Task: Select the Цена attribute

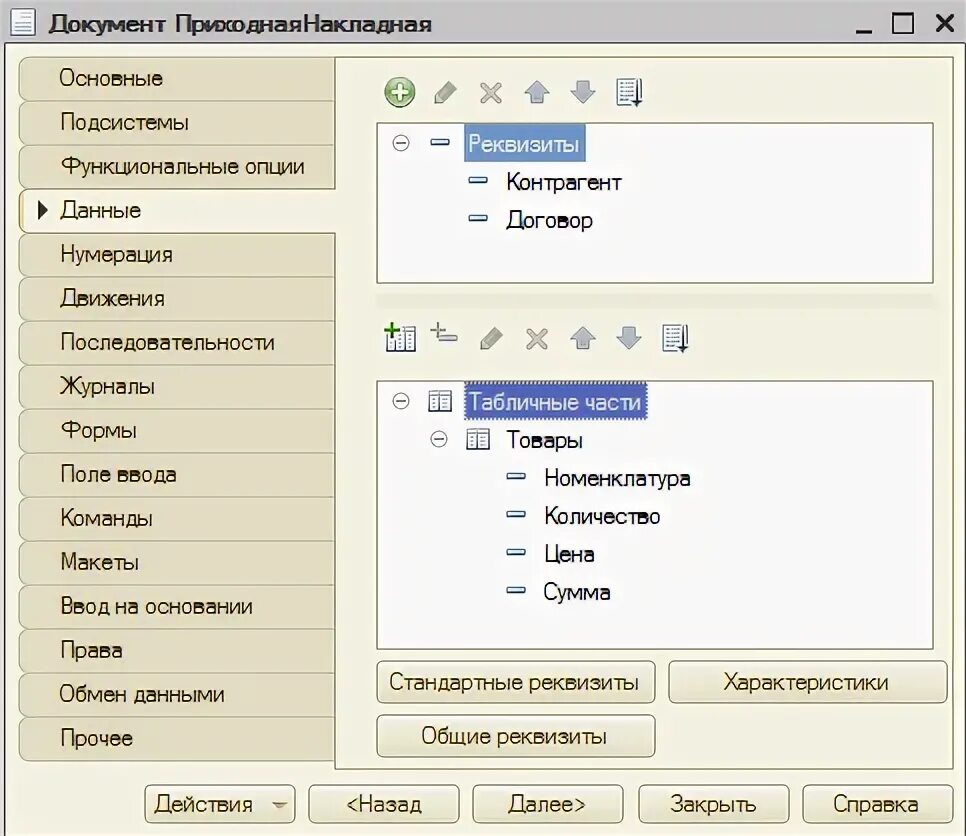Action: pyautogui.click(x=569, y=554)
